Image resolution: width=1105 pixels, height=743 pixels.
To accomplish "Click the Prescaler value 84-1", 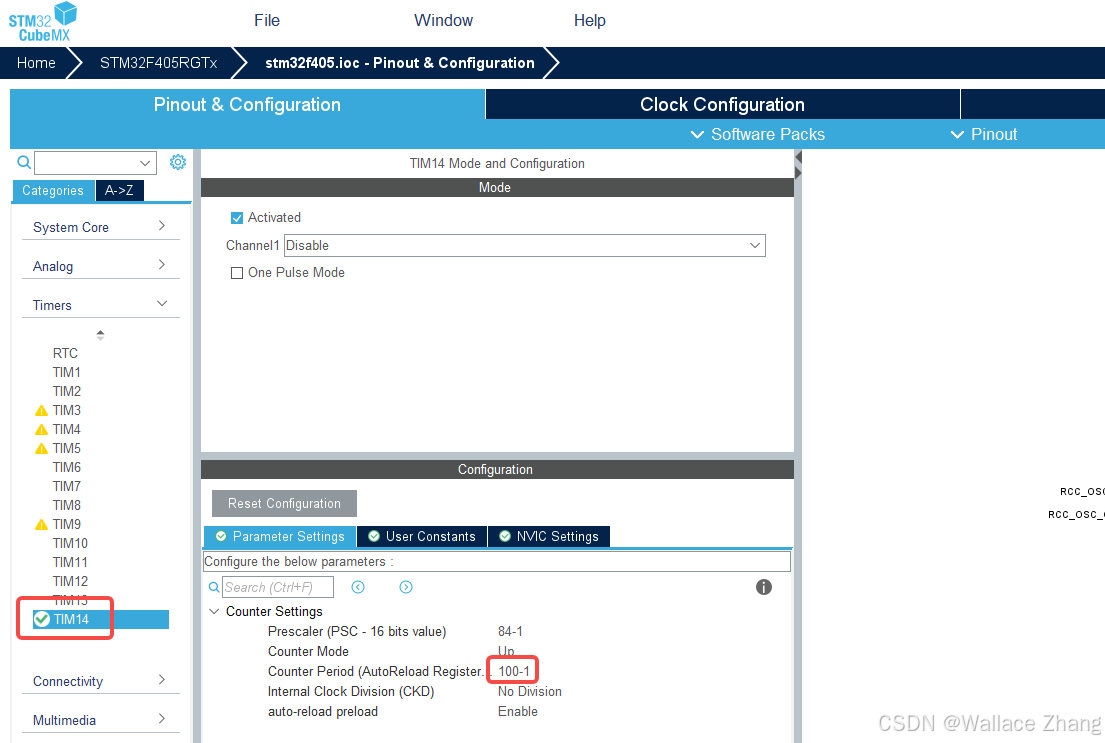I will pos(510,632).
